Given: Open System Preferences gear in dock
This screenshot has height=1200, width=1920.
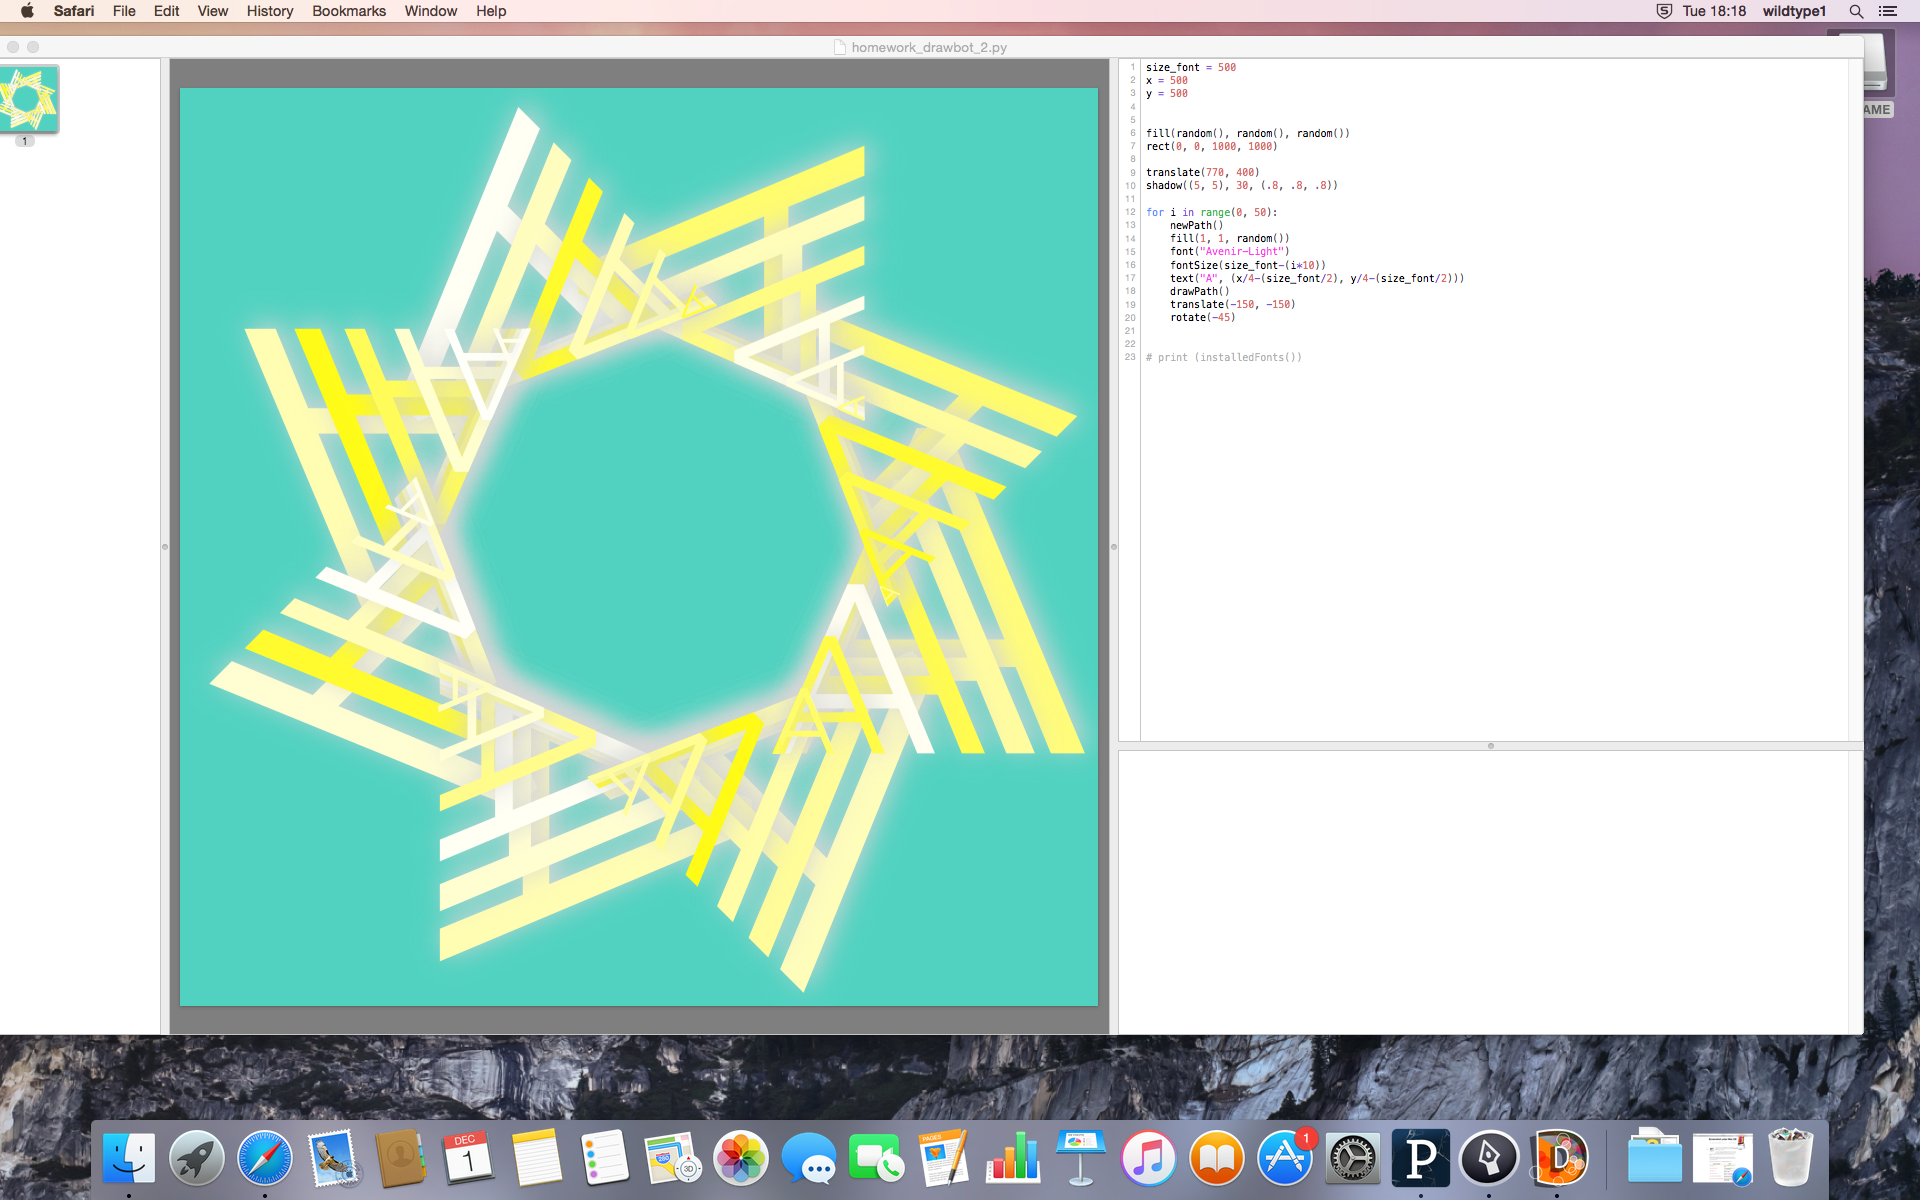Looking at the screenshot, I should (x=1353, y=1158).
